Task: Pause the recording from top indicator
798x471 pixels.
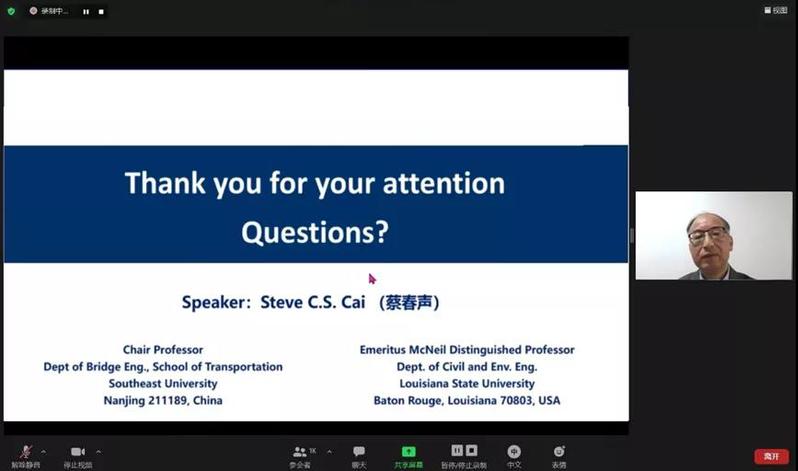Action: pos(86,12)
